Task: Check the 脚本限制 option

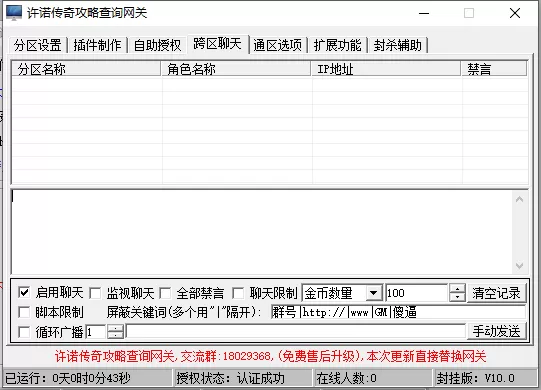Action: click(x=24, y=312)
